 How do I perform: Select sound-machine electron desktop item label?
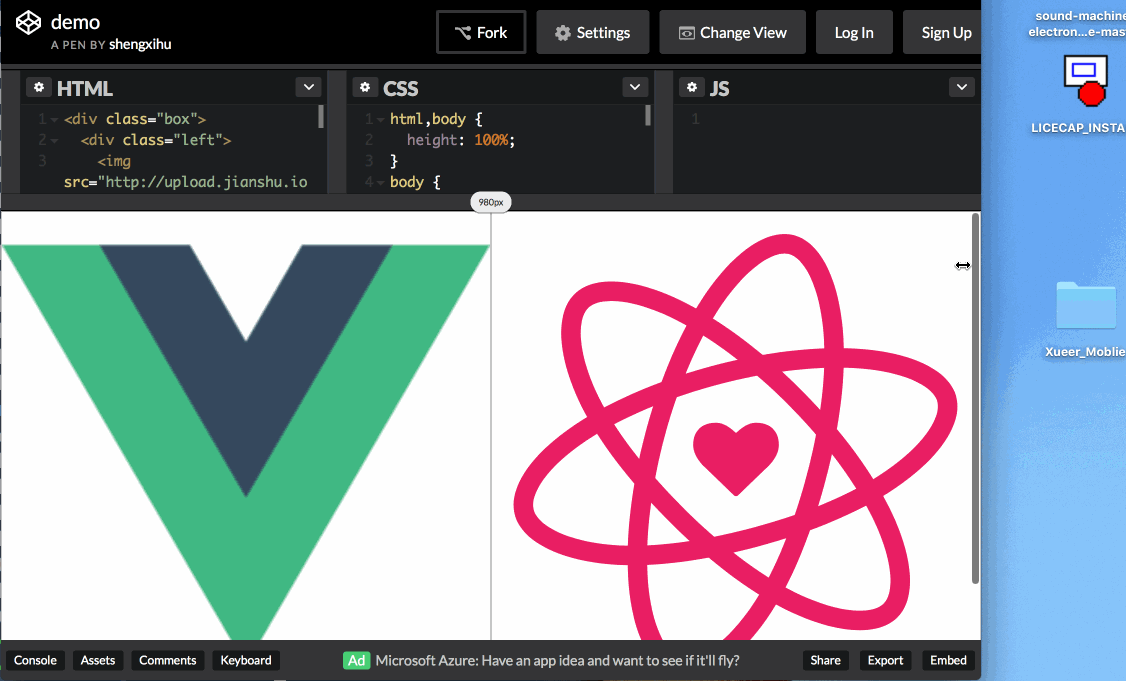[x=1076, y=24]
